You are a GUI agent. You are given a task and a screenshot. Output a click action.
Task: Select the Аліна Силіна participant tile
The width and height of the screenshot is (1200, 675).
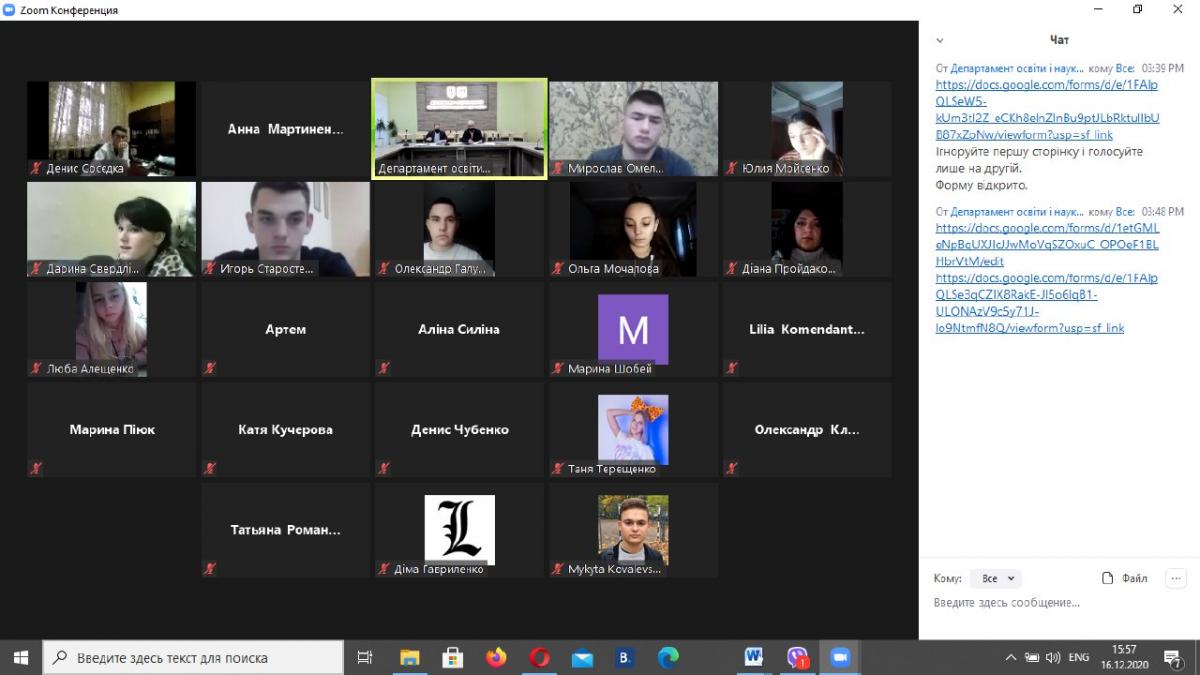[459, 329]
